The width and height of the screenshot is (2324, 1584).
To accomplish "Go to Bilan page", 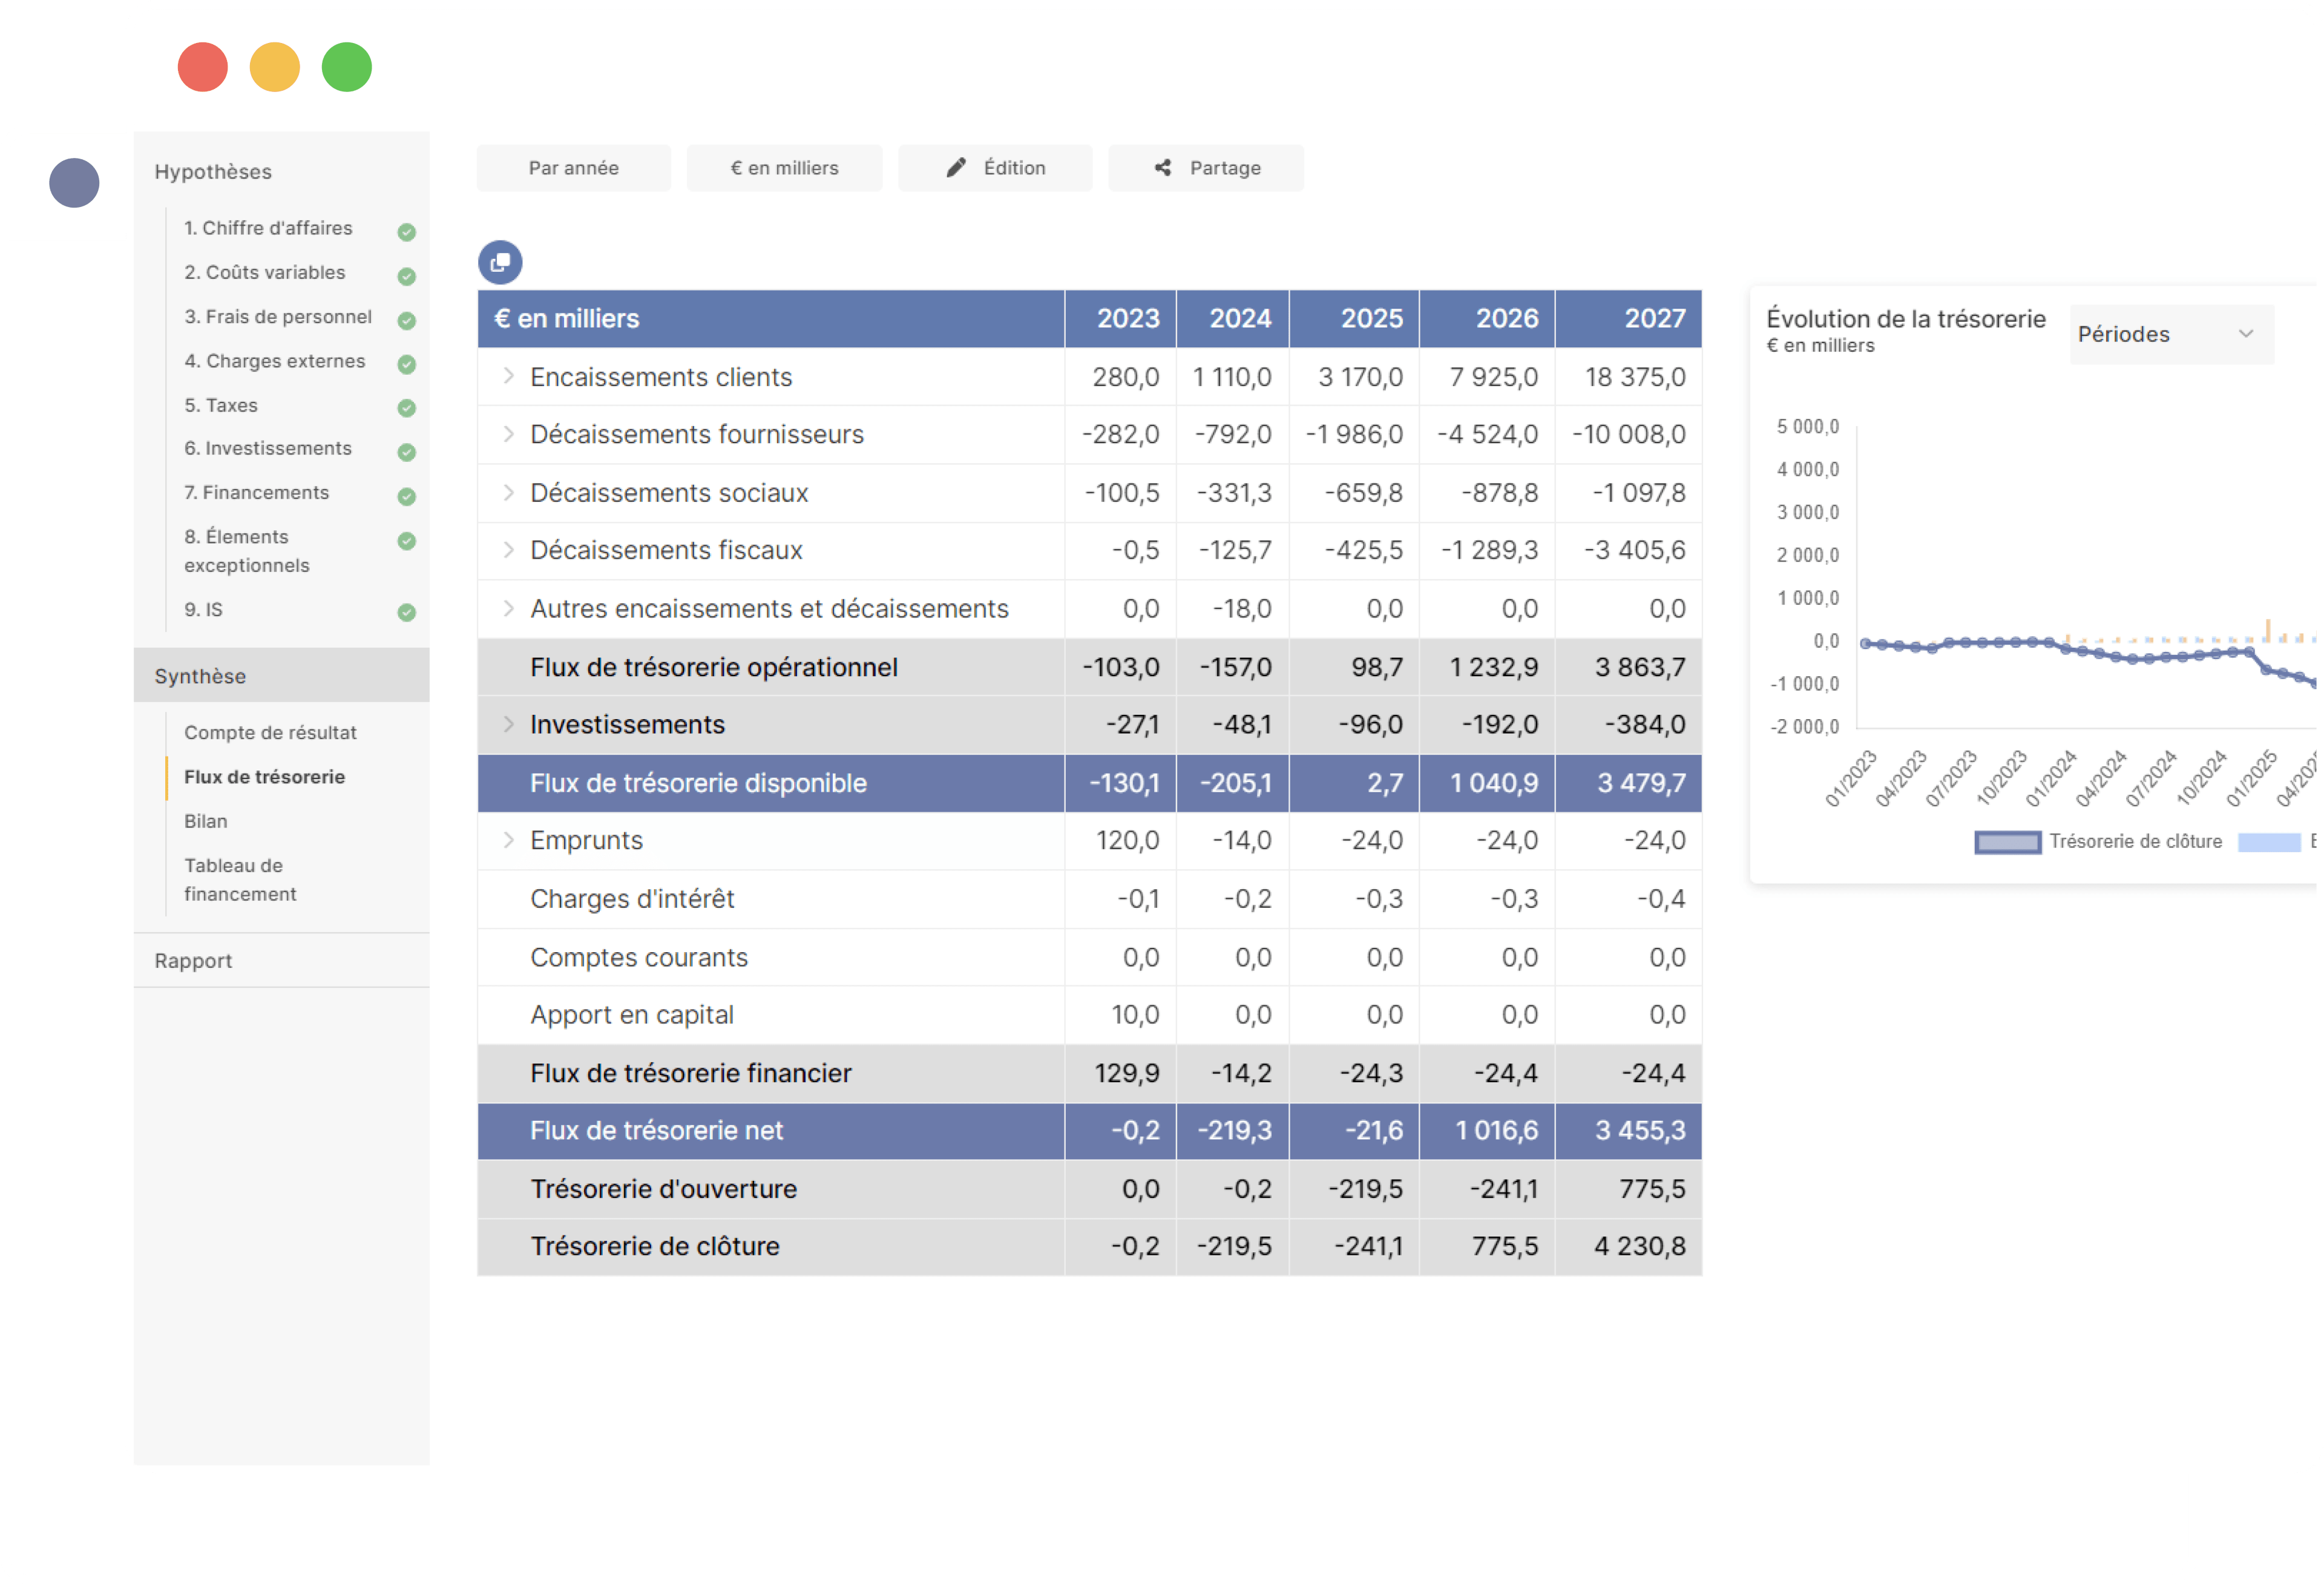I will pos(205,821).
